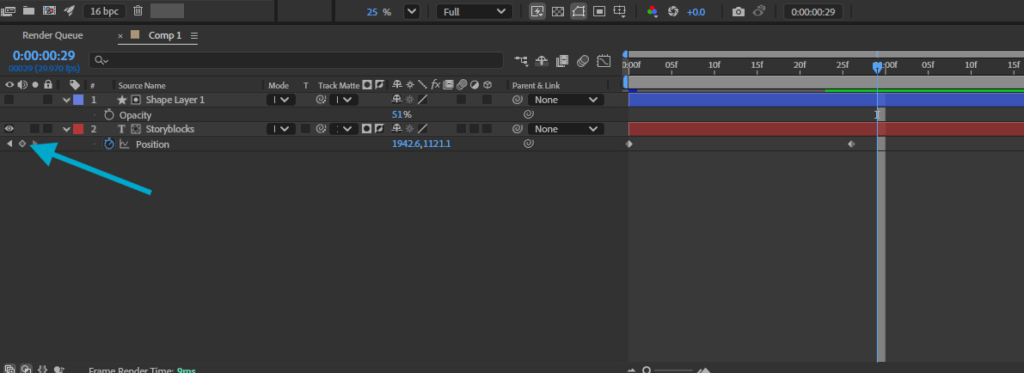
Task: Toggle the transparency grid
Action: (x=558, y=12)
